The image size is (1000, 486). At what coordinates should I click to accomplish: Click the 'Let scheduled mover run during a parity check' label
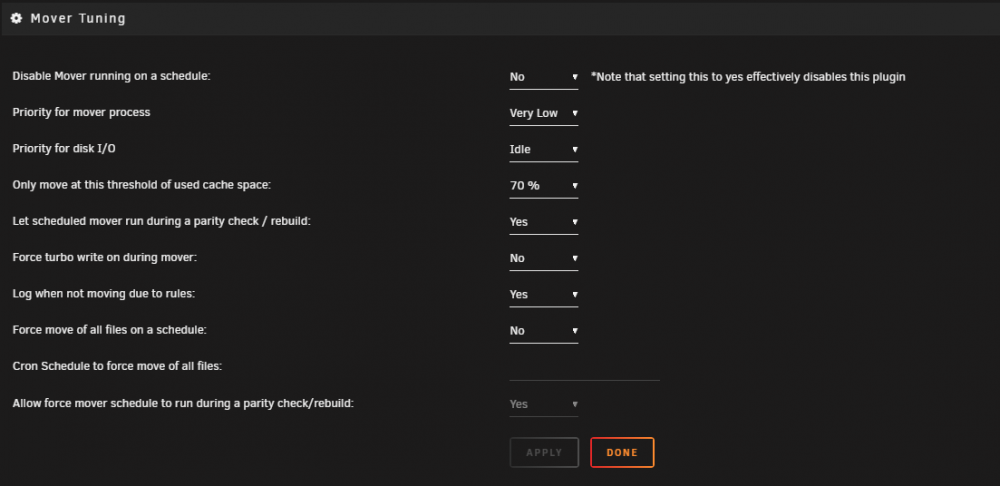tap(161, 221)
